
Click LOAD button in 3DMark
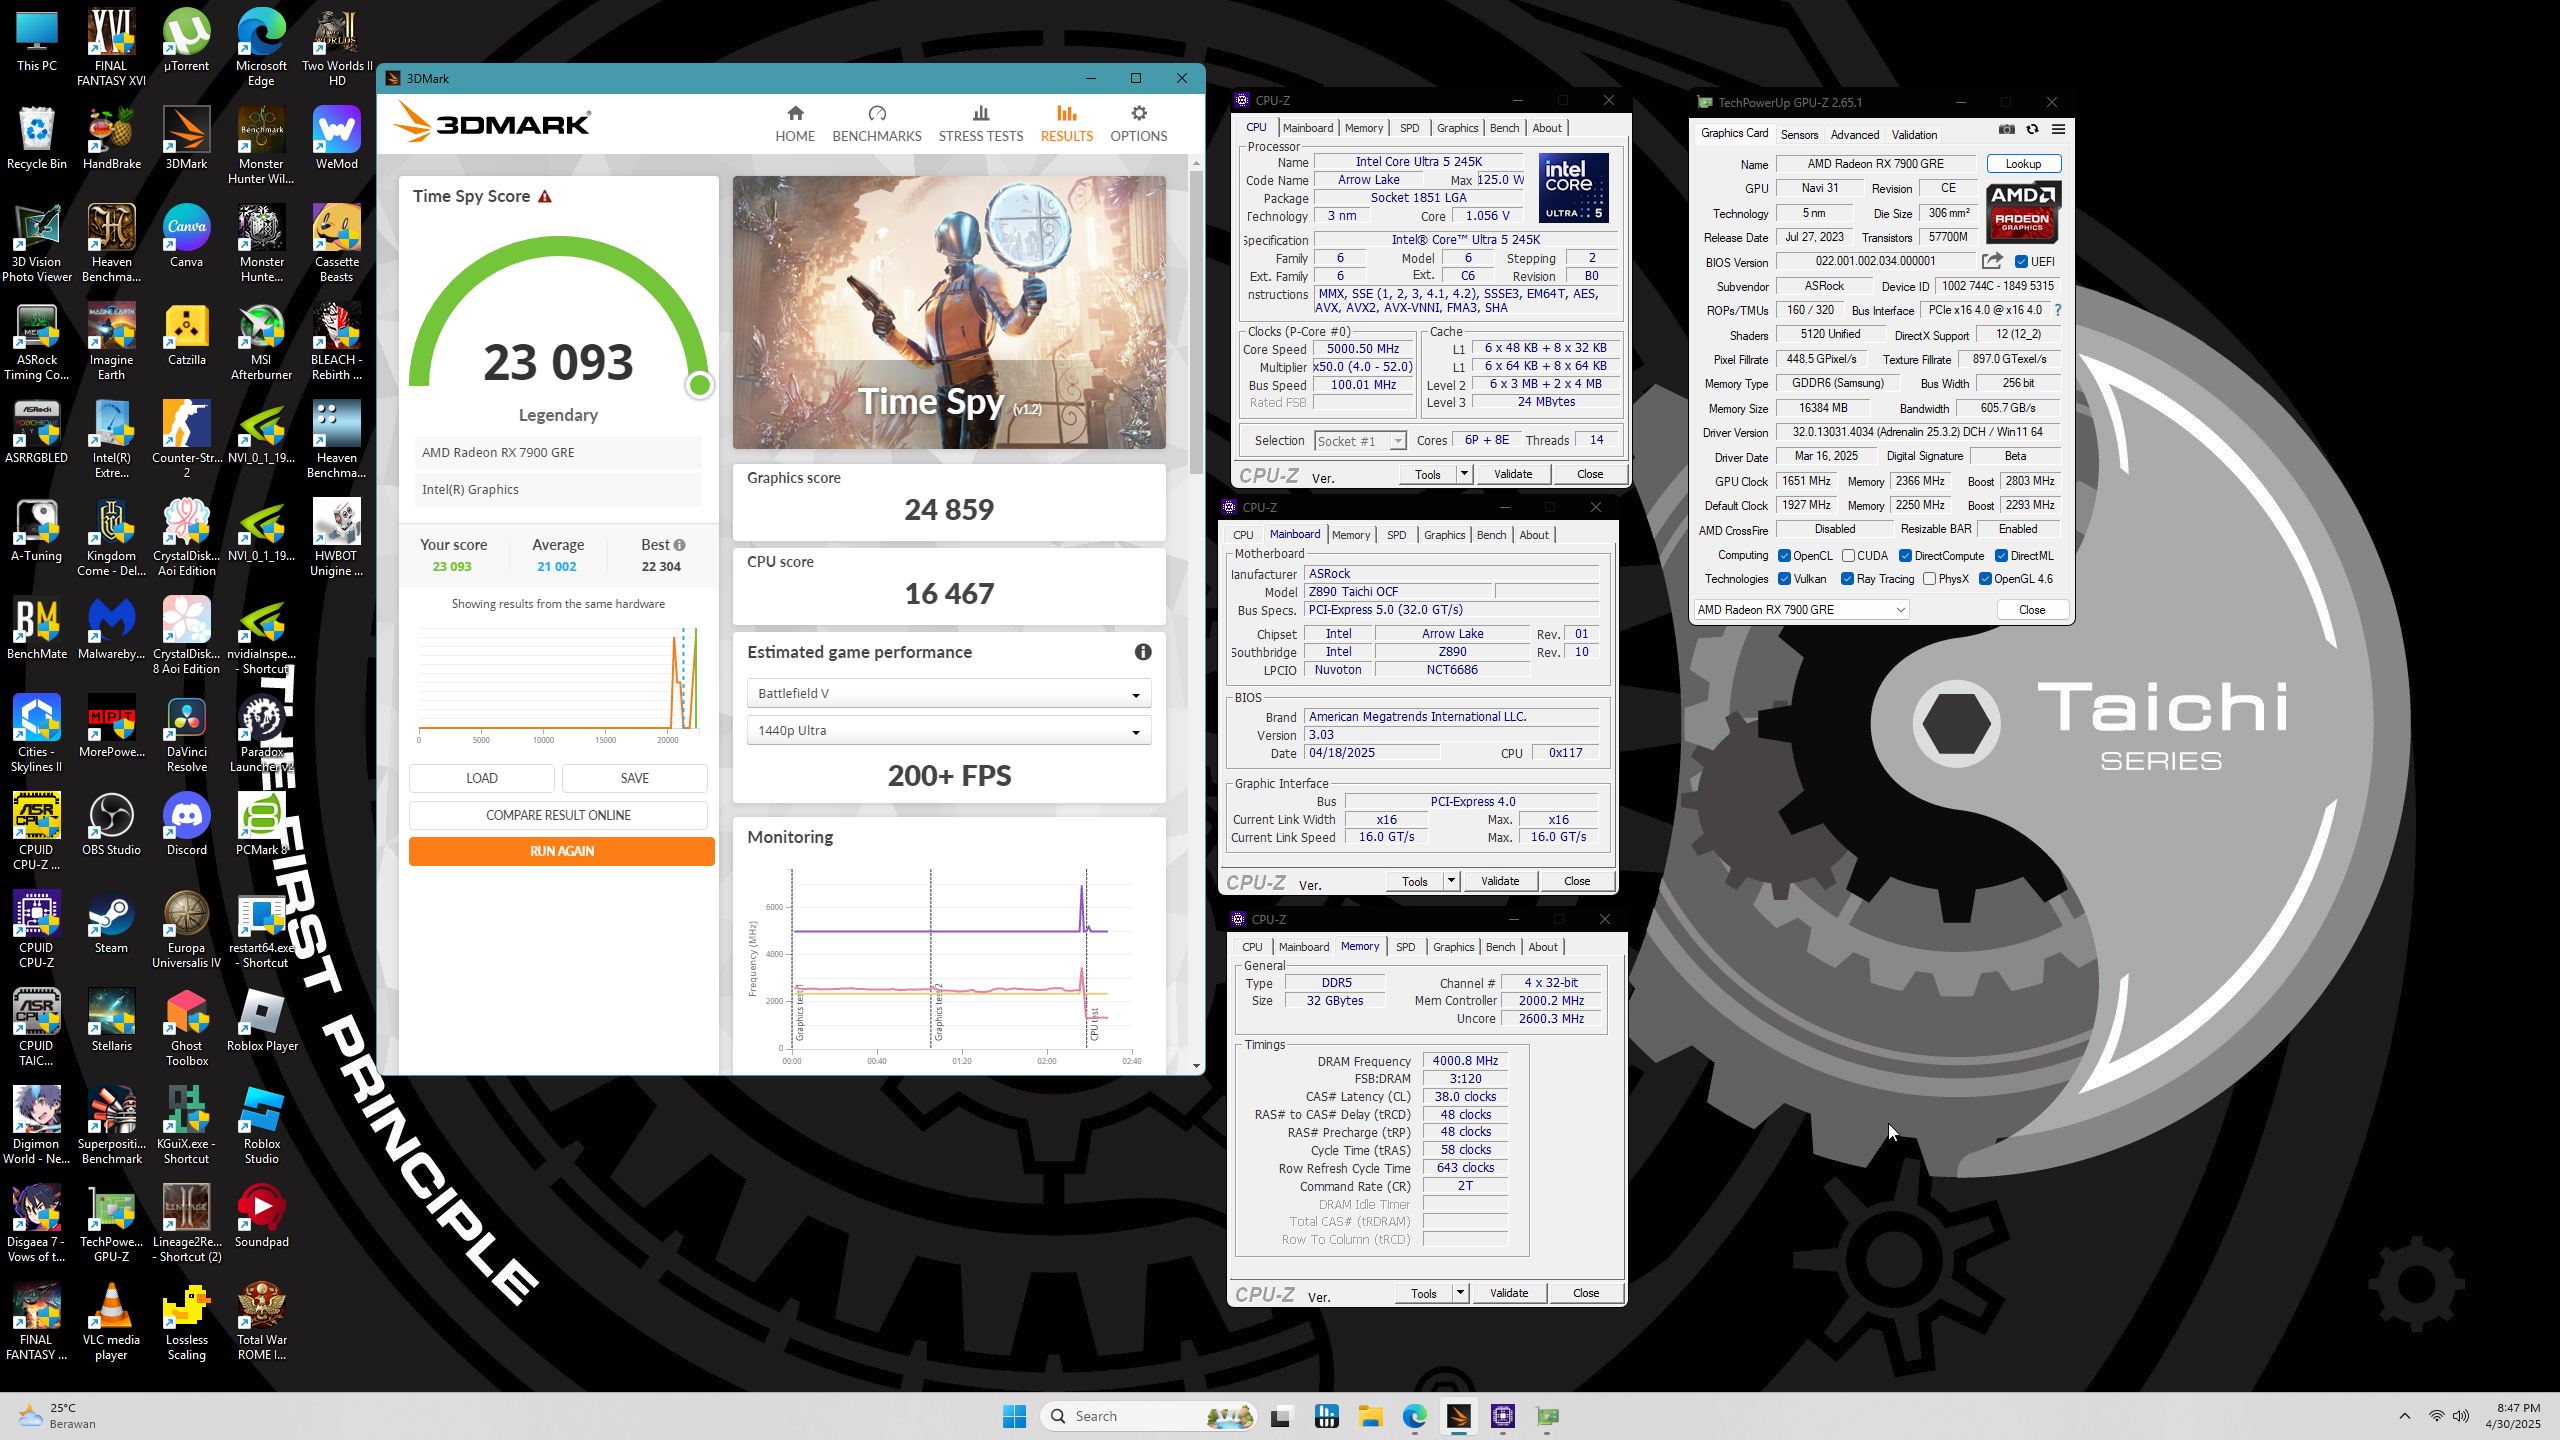tap(481, 778)
